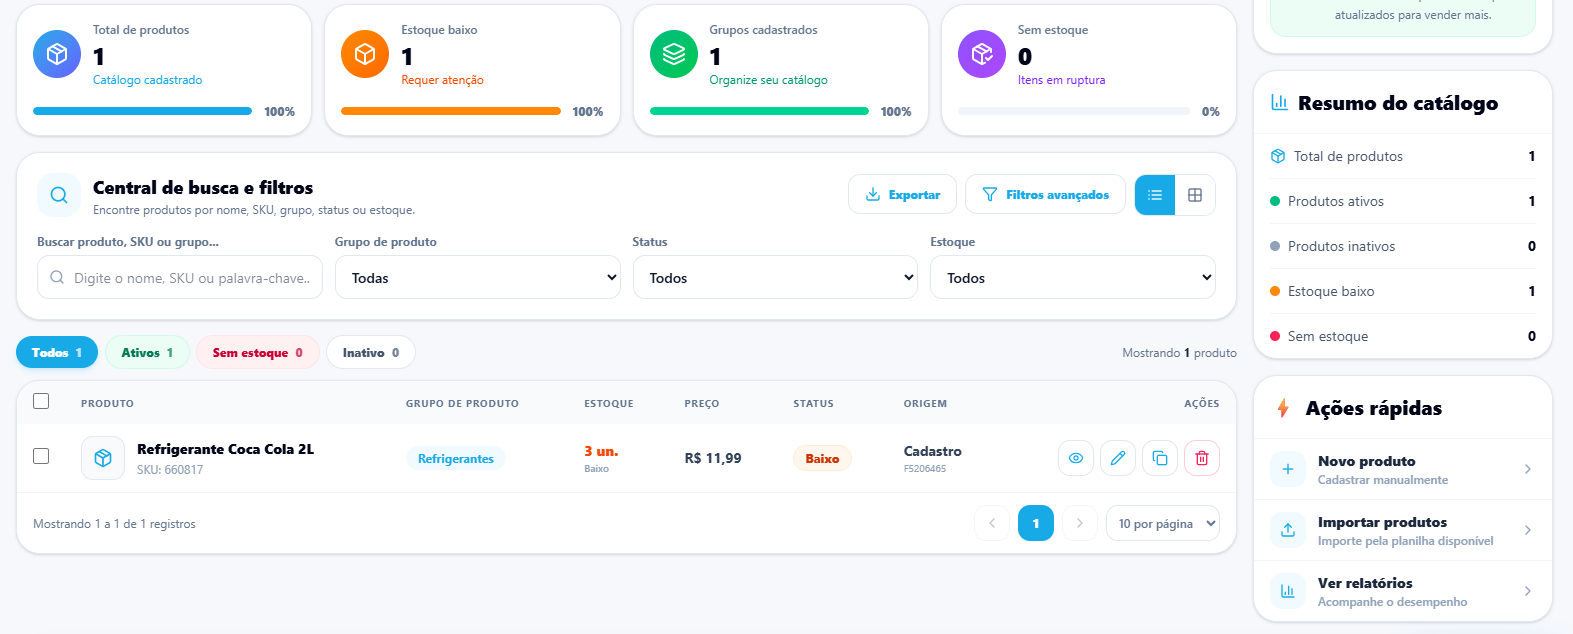Duplicate the Coca Cola product with copy icon
The height and width of the screenshot is (634, 1573).
coord(1160,458)
